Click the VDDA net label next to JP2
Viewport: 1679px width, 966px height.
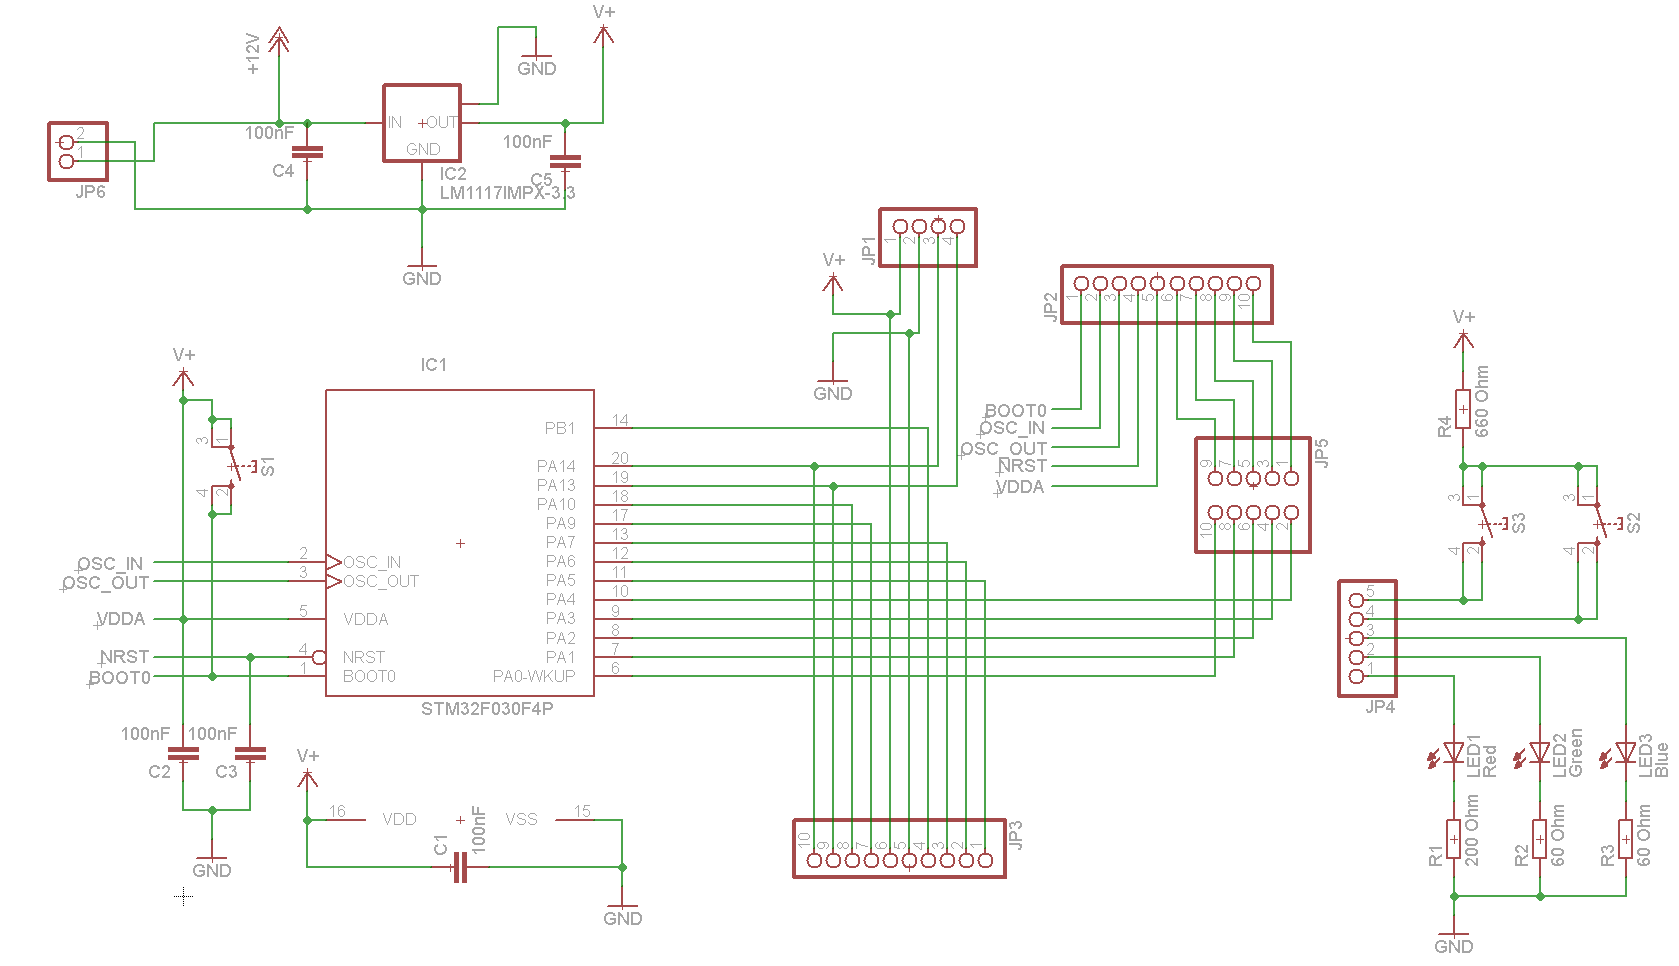coord(1020,487)
